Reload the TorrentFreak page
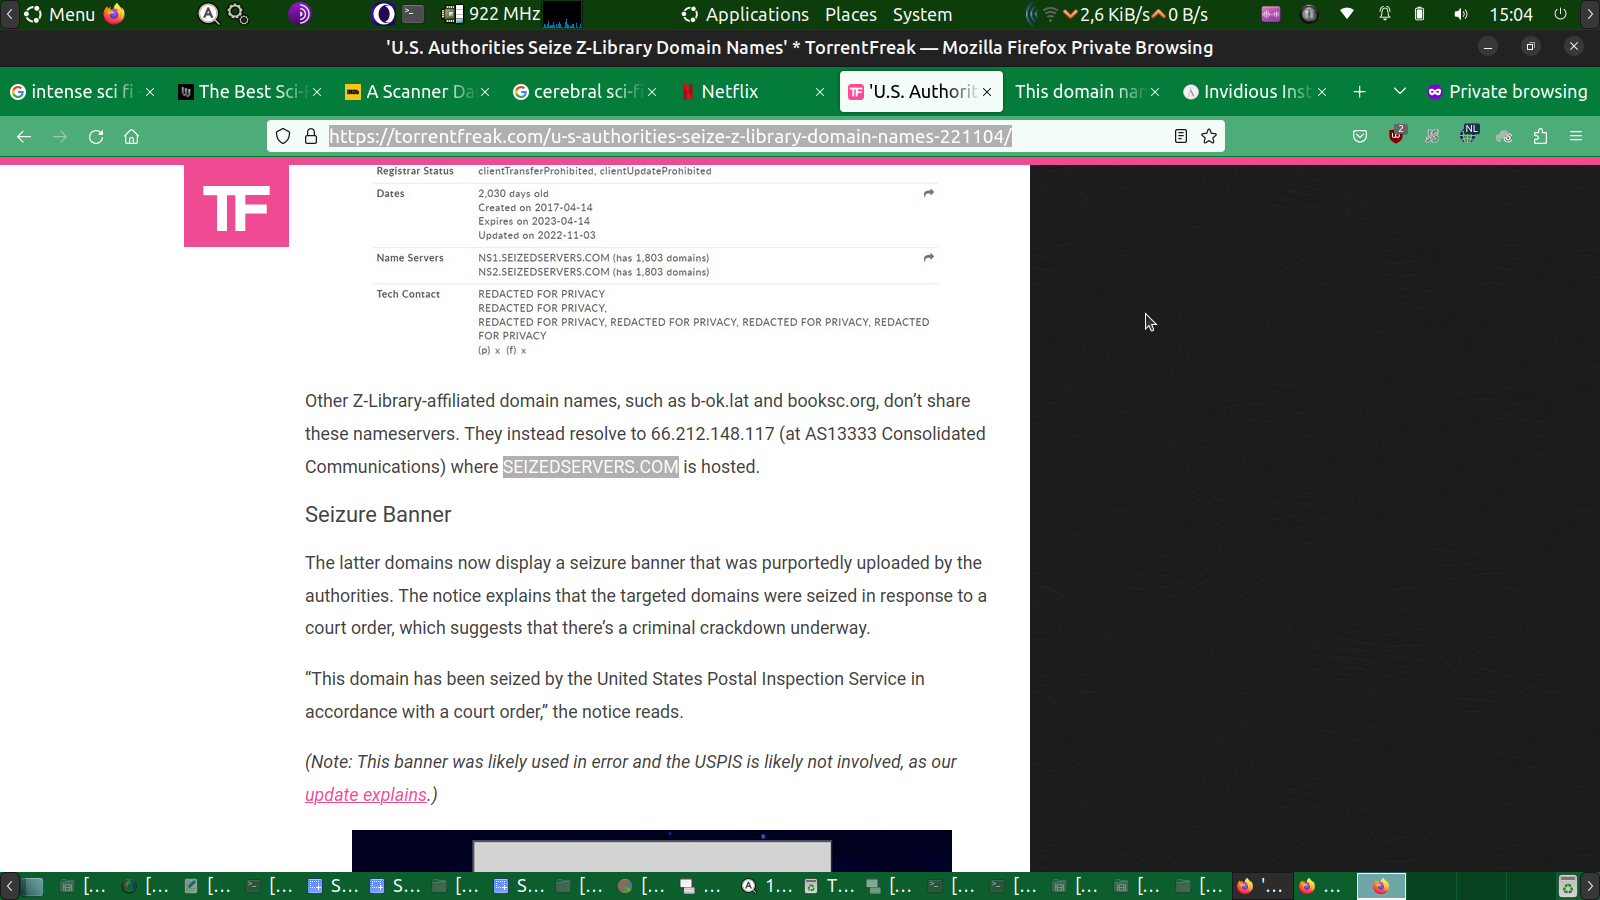The image size is (1600, 900). 96,136
